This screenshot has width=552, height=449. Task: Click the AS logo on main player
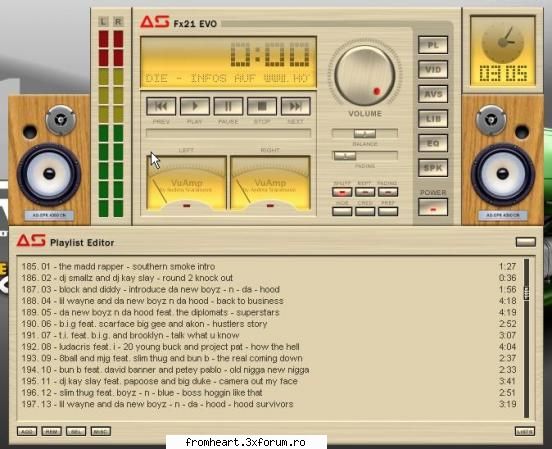pos(155,22)
